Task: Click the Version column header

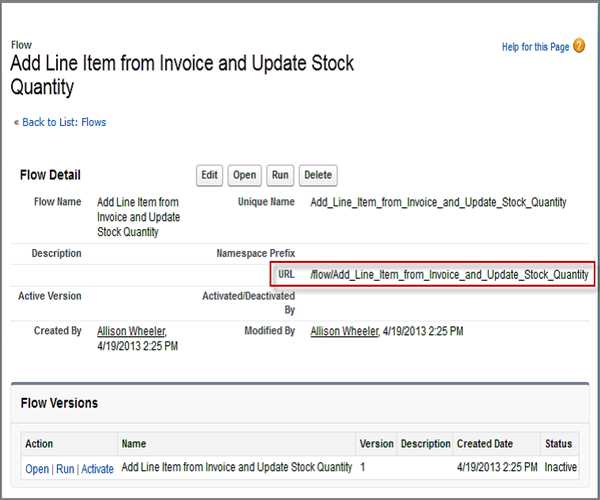Action: [x=376, y=443]
